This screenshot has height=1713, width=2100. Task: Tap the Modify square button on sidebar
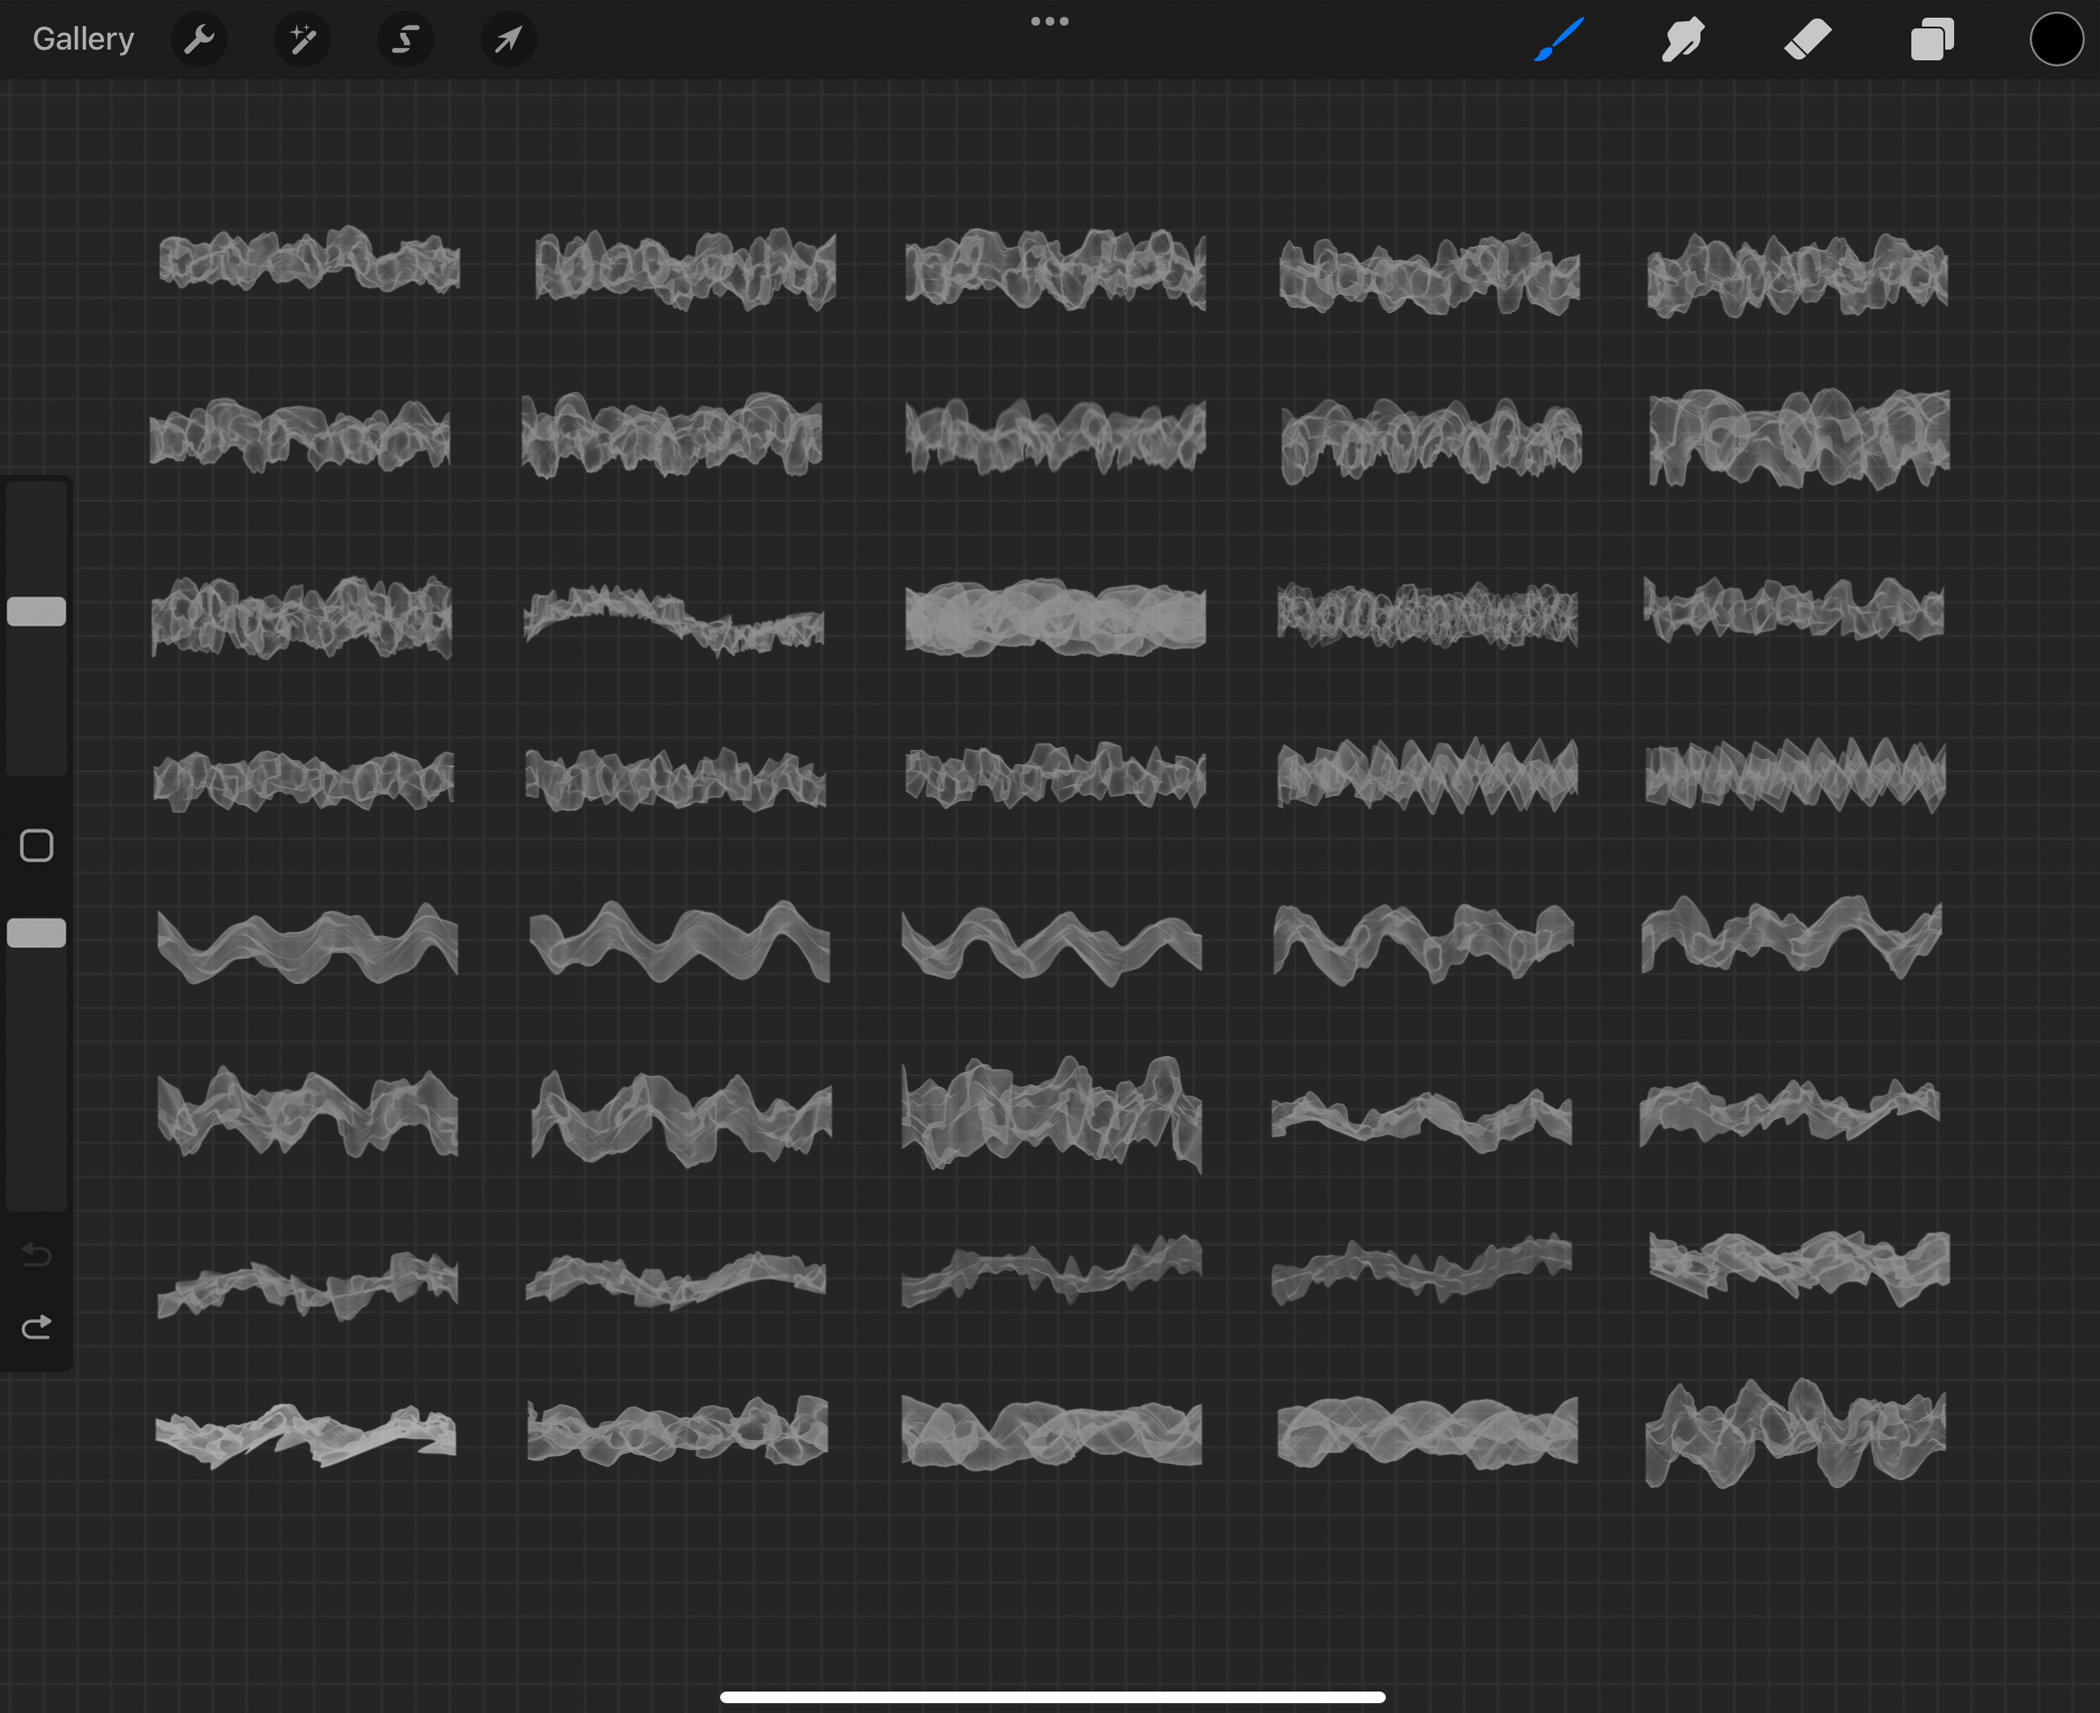click(37, 845)
